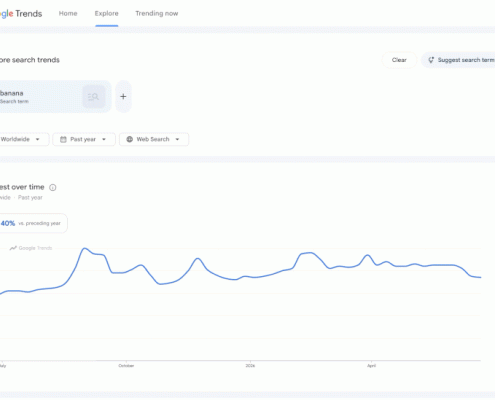Click Suggest search terms button
The image size is (495, 400).
[458, 60]
